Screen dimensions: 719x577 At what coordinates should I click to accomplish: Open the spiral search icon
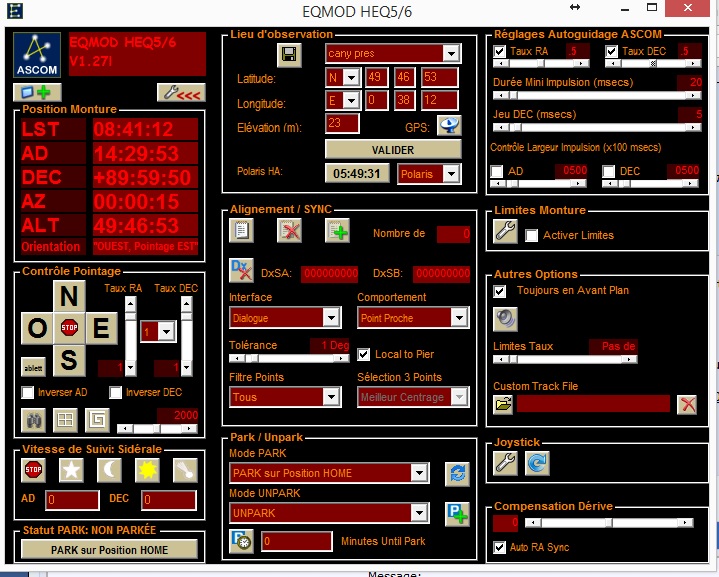pos(97,420)
